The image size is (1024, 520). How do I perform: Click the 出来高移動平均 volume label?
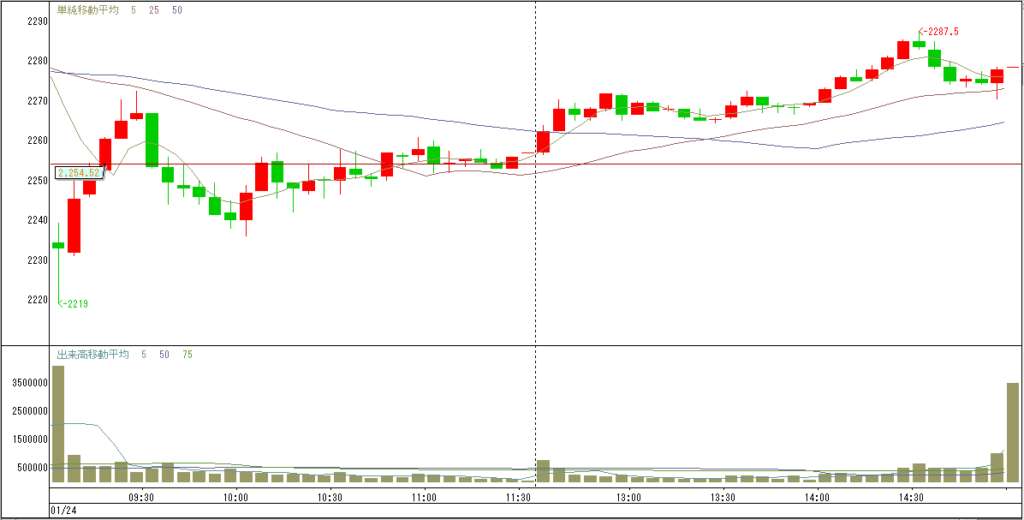(x=93, y=355)
